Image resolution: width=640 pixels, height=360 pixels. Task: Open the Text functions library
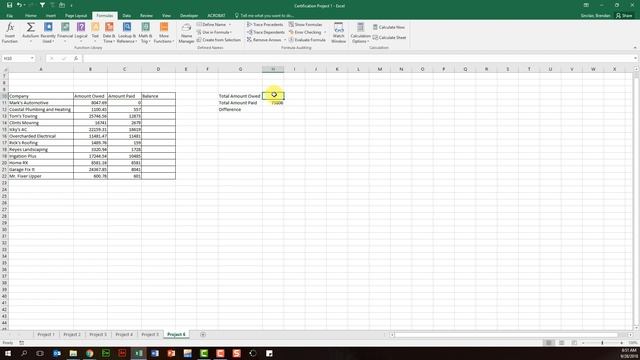[95, 33]
